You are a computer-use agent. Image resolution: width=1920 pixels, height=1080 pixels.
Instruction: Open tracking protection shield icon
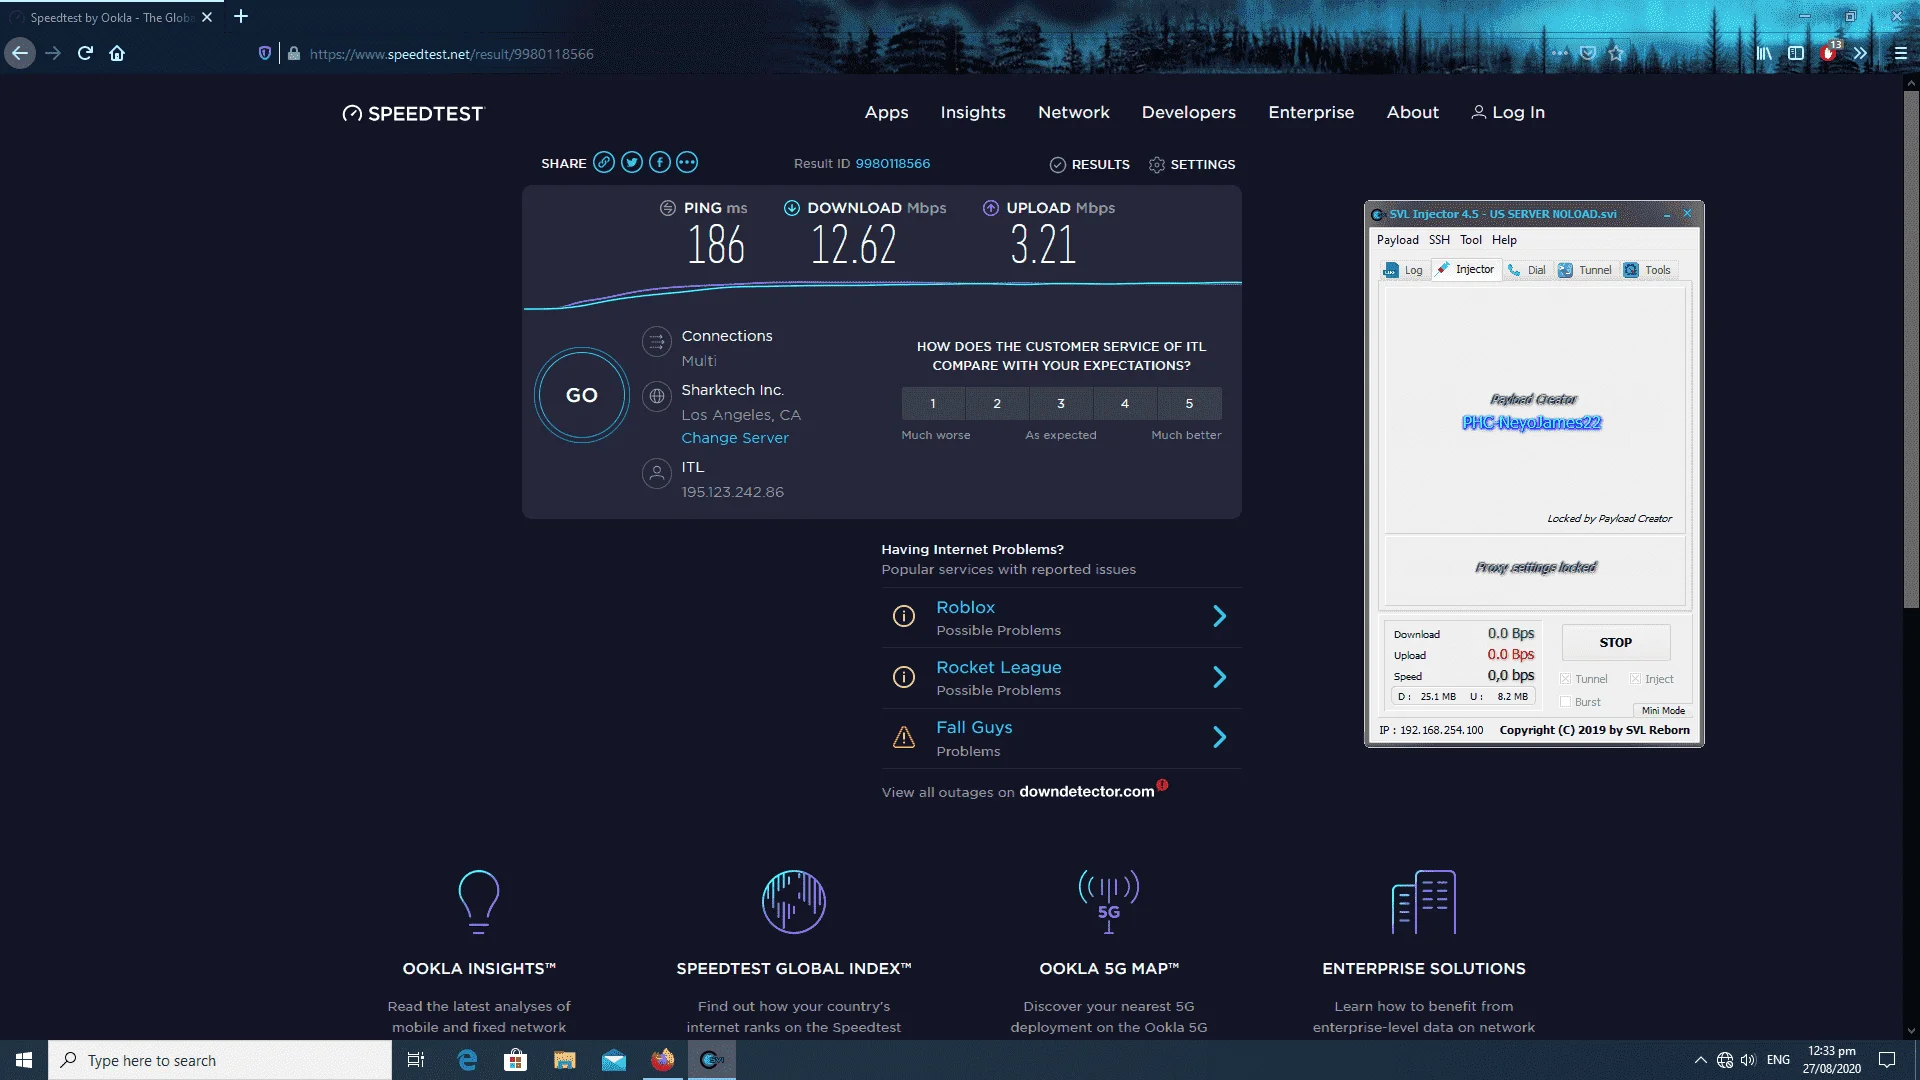[265, 54]
